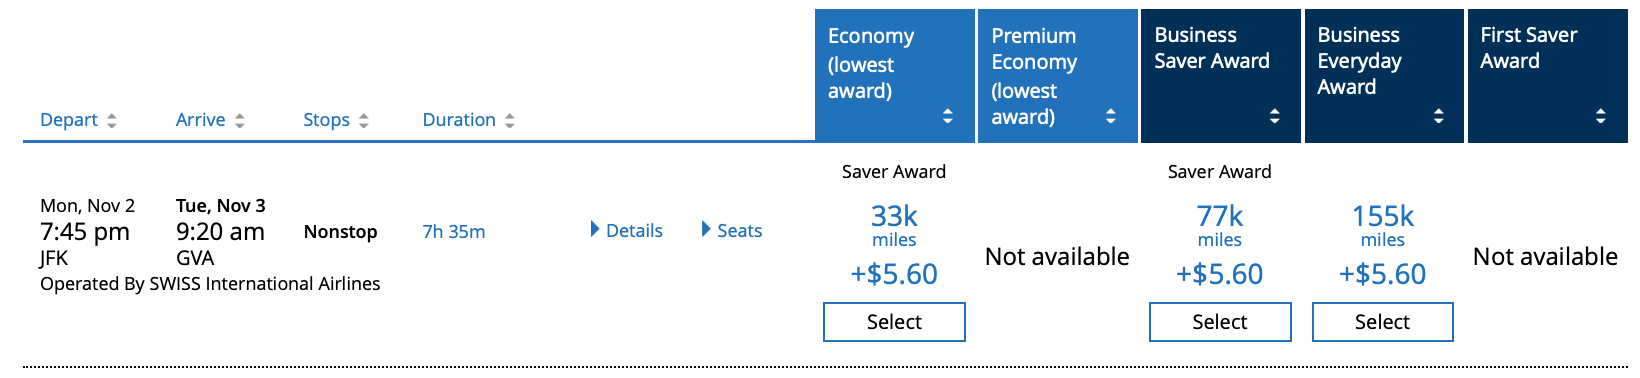The width and height of the screenshot is (1640, 378).
Task: Sort by First Saver Award arrows
Action: point(1601,116)
